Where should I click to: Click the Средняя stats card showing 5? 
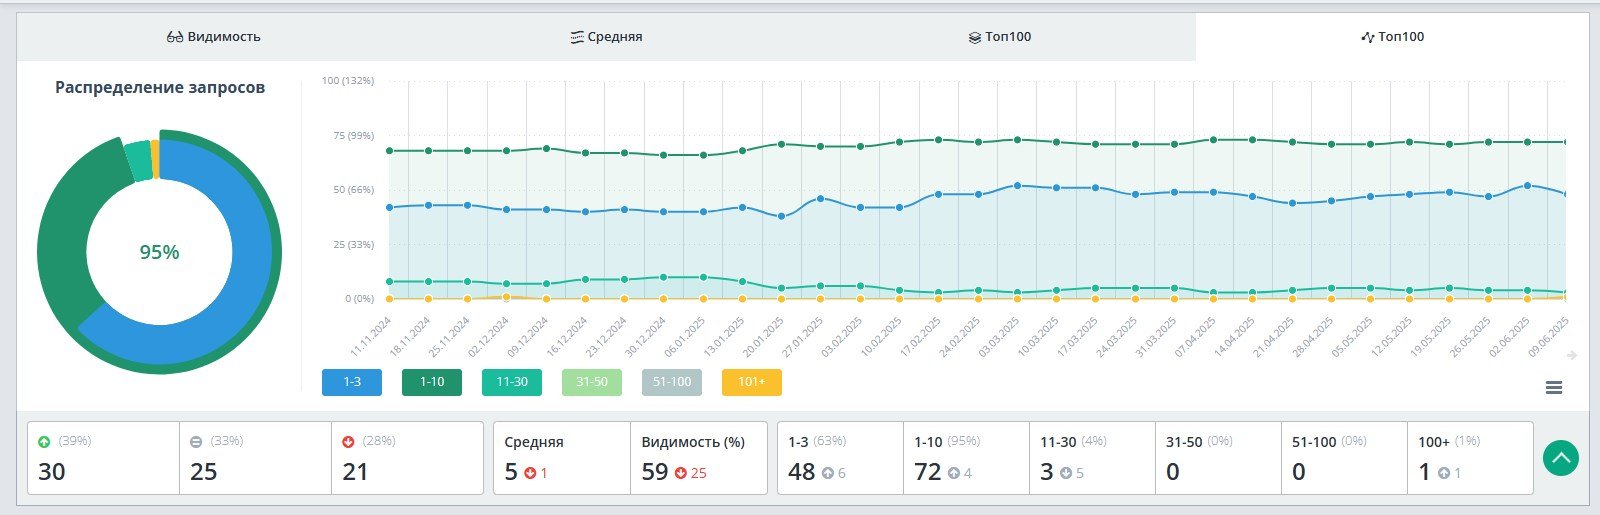[x=561, y=459]
